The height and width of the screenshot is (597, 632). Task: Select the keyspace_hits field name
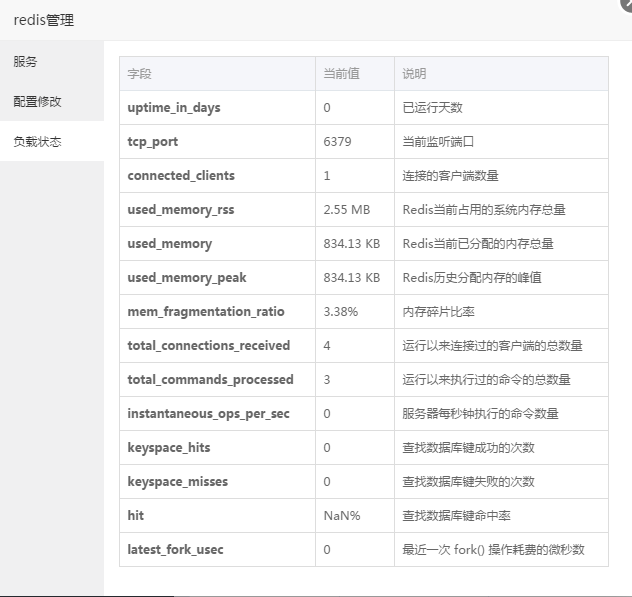169,447
